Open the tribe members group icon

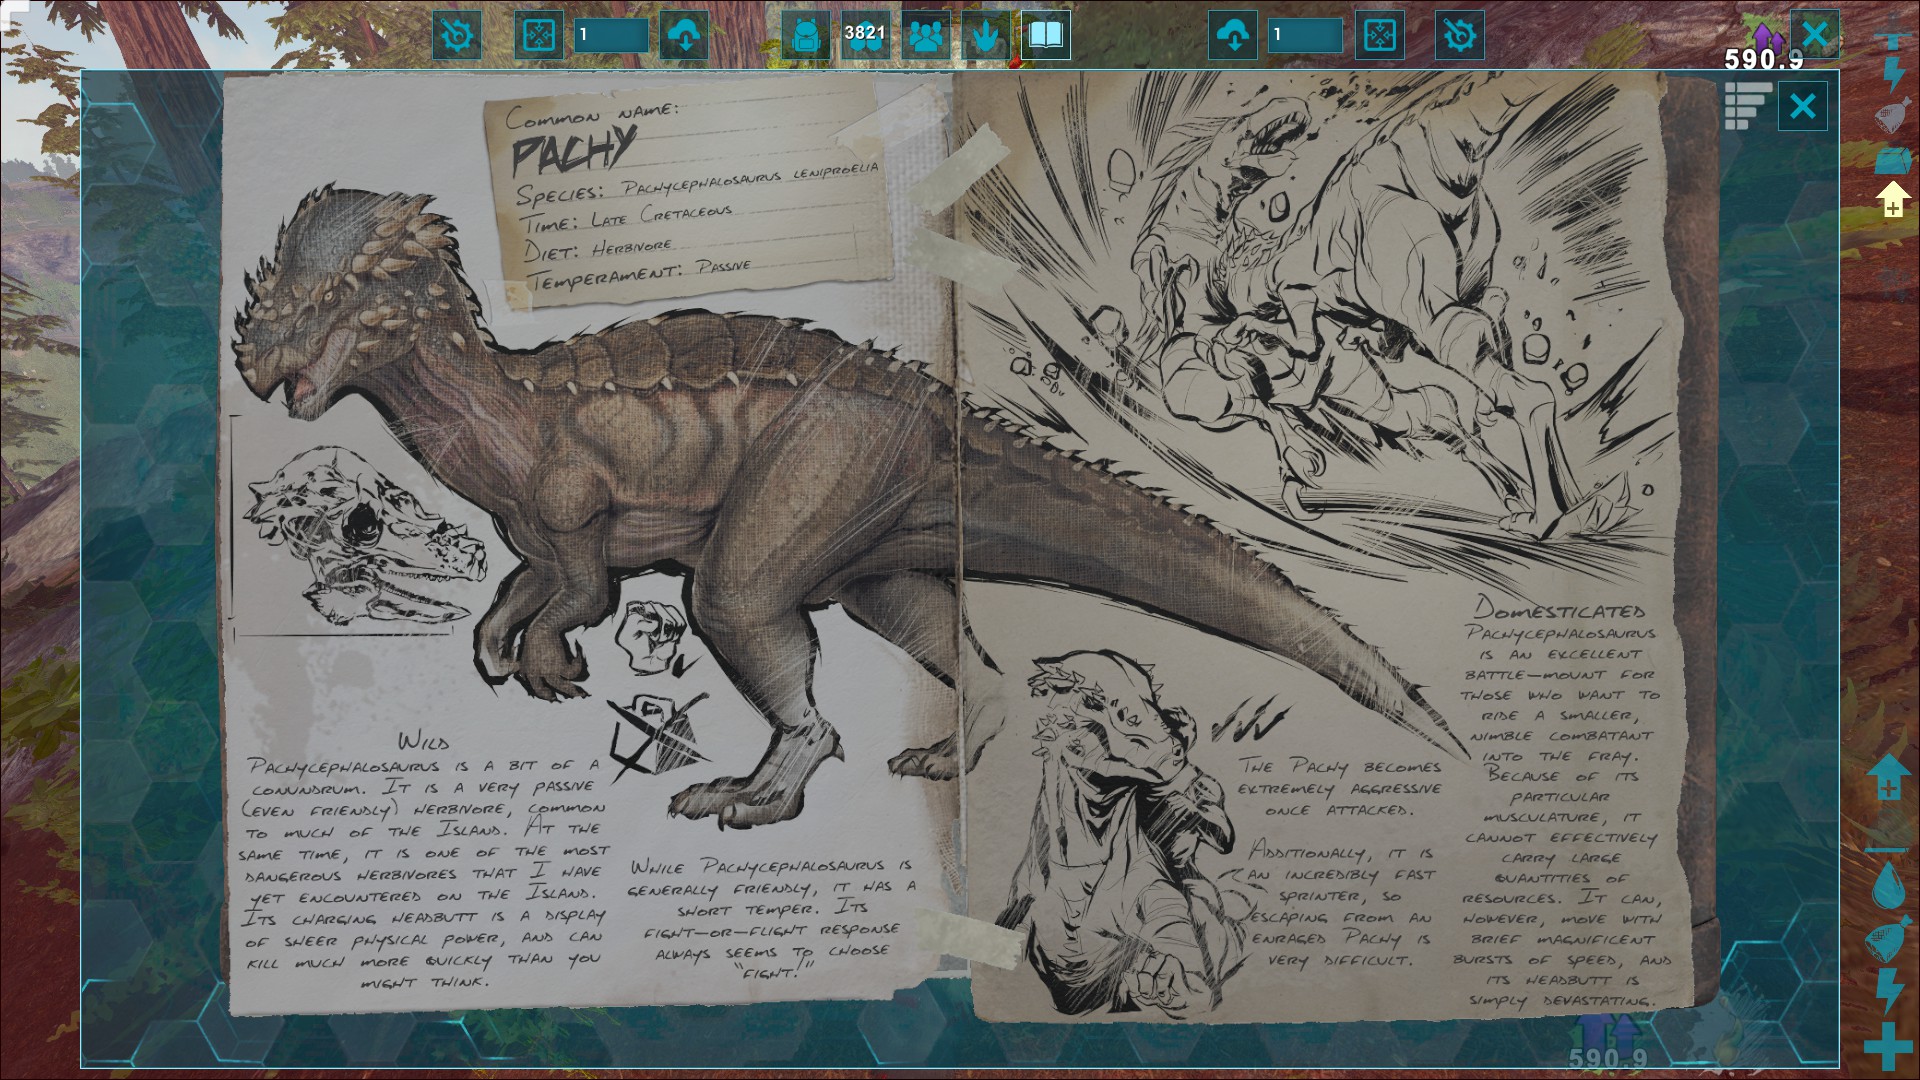click(926, 36)
